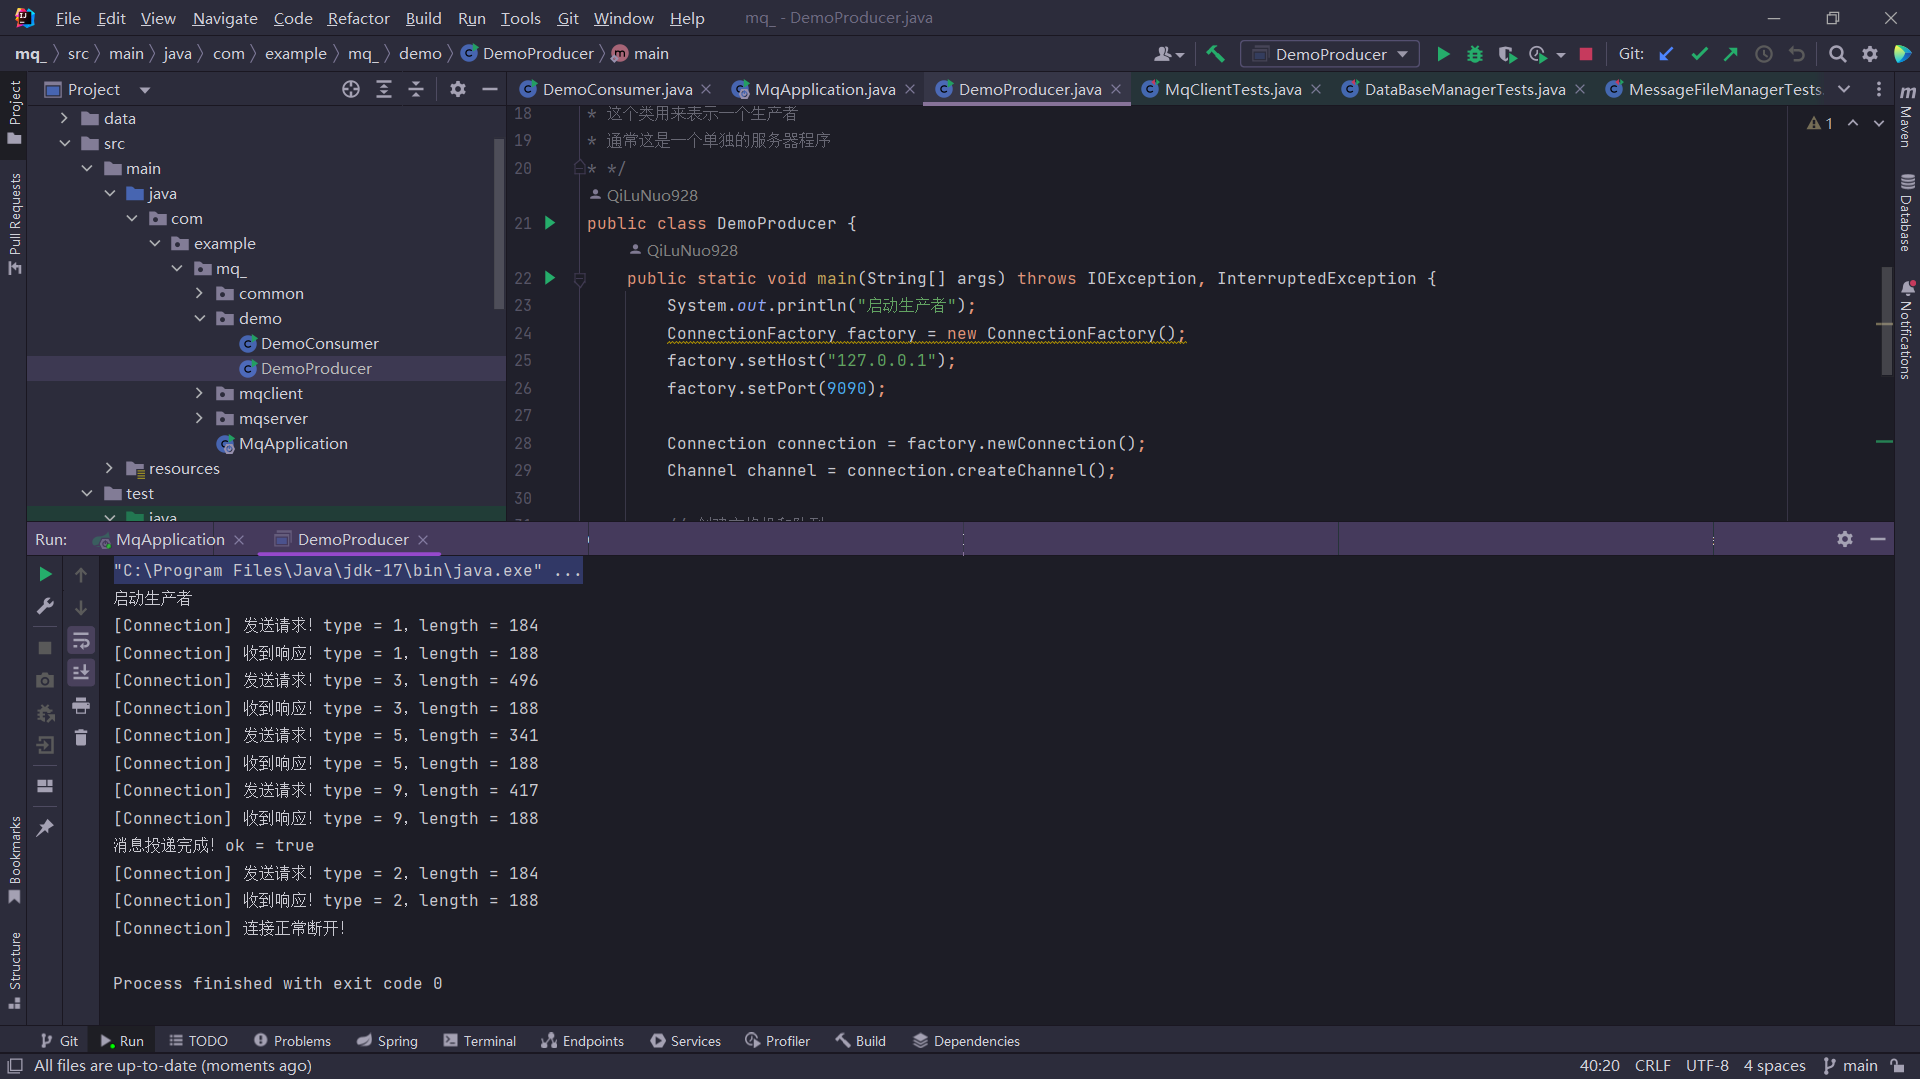Click the Git update project arrow
1920x1080 pixels.
pos(1666,54)
